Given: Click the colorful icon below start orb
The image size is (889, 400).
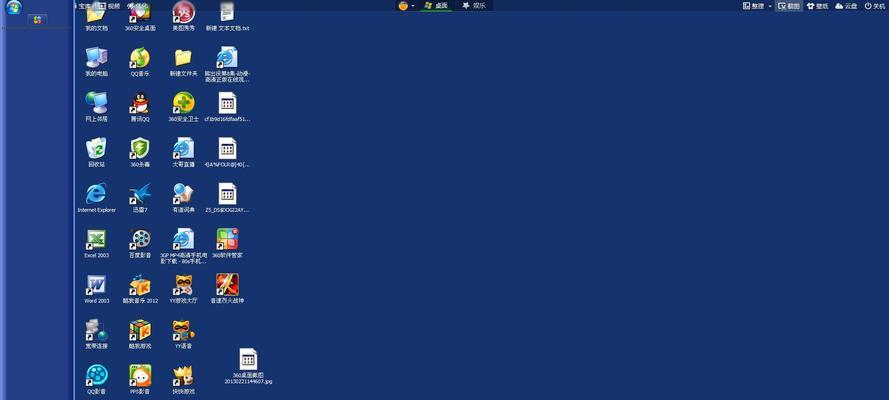Looking at the screenshot, I should (37, 20).
